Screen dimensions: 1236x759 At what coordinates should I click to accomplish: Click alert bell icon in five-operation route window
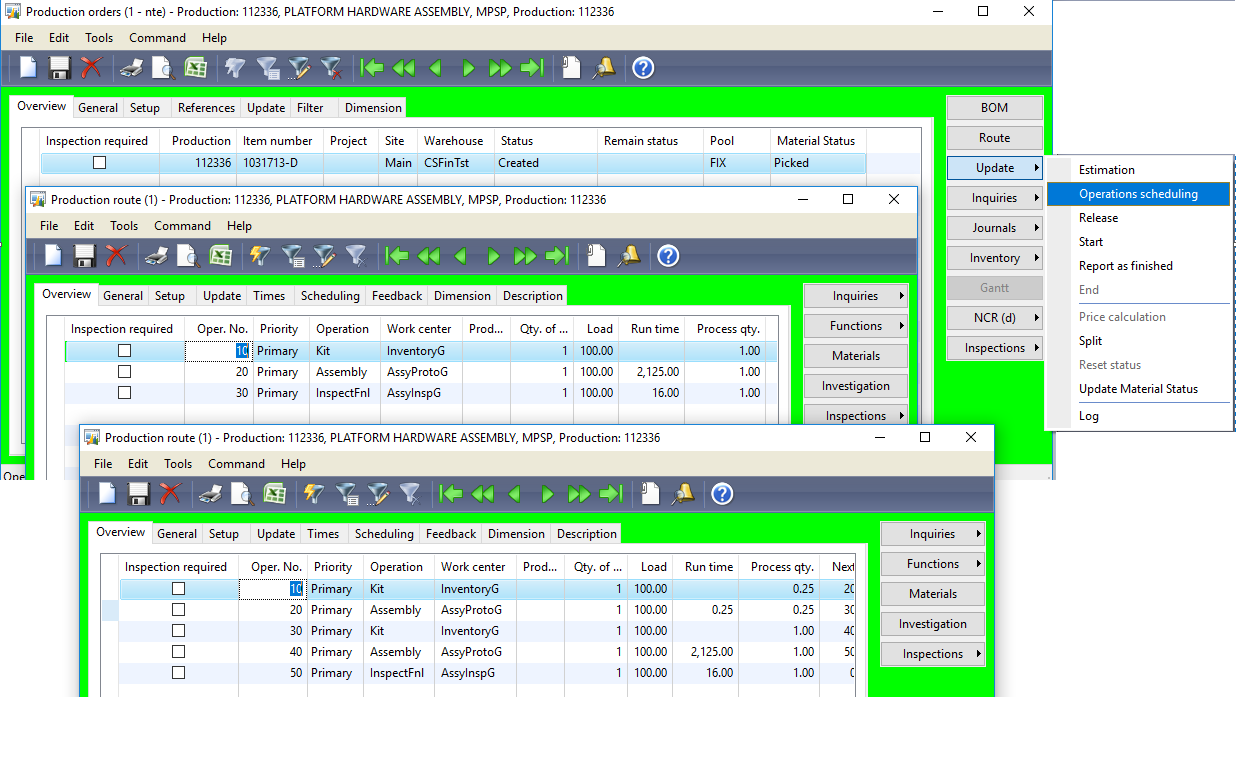tap(683, 494)
